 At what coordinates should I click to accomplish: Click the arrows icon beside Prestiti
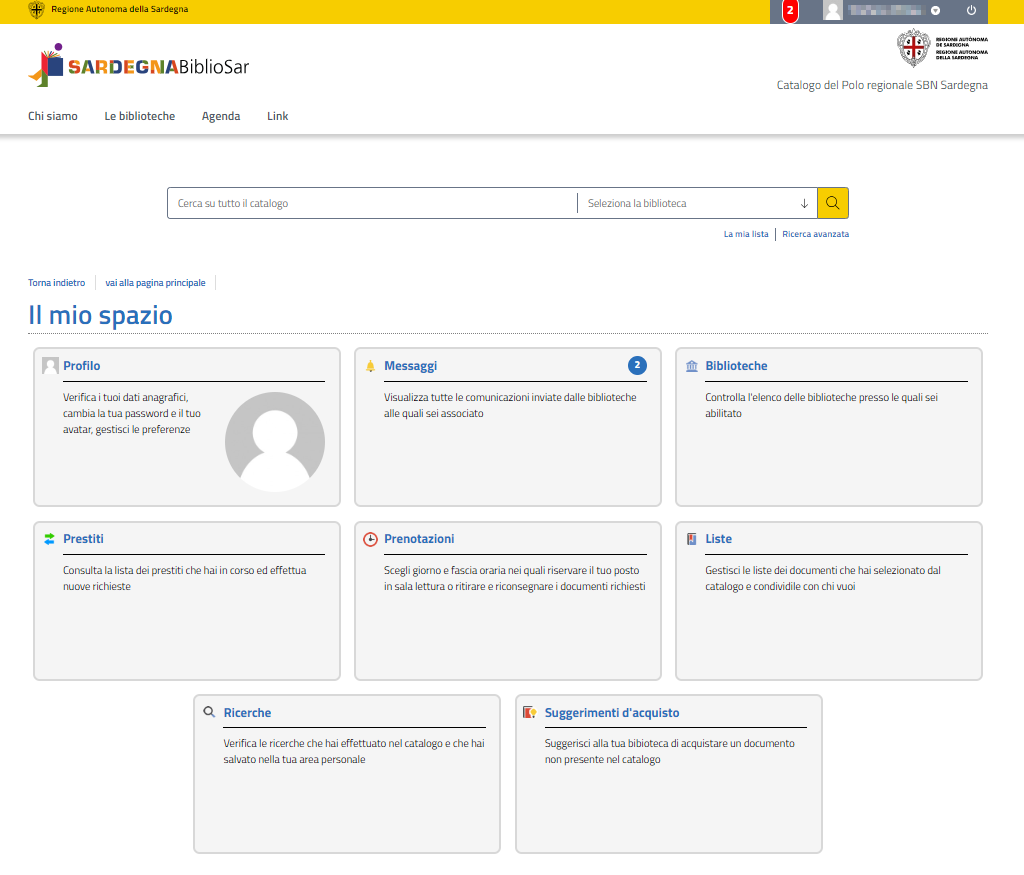tap(49, 539)
